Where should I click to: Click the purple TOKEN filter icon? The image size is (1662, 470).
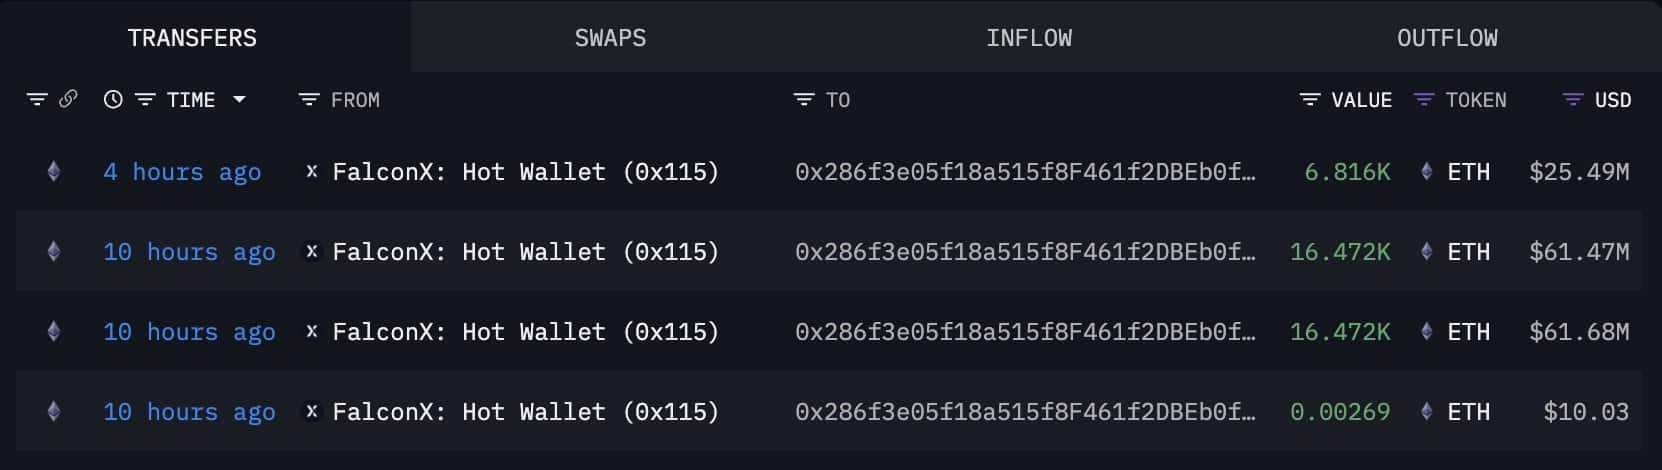coord(1423,99)
